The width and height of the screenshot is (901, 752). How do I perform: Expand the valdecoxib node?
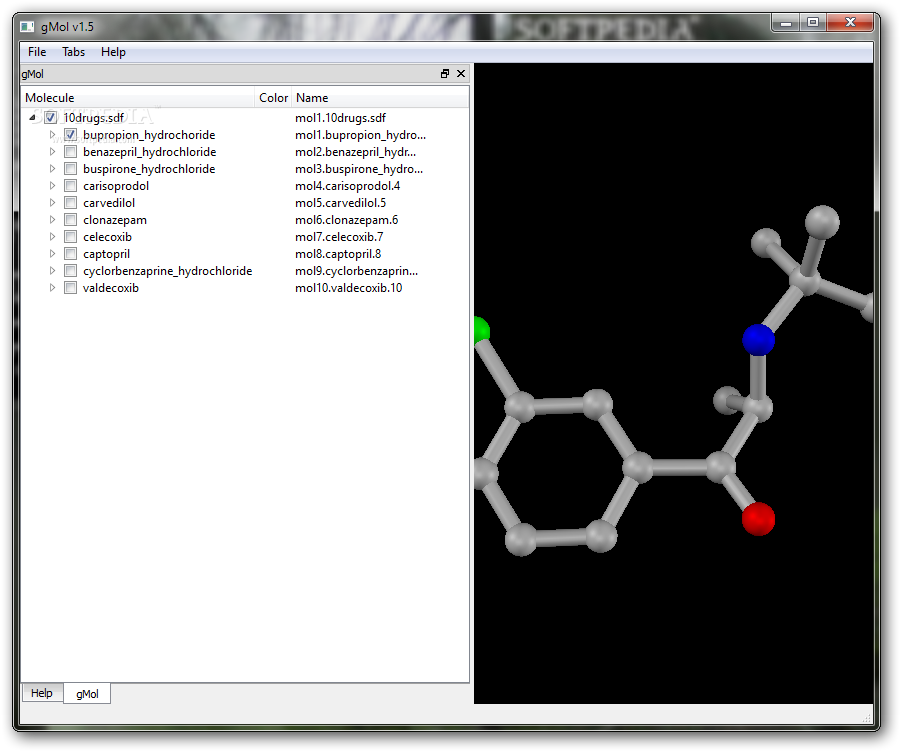coord(52,288)
